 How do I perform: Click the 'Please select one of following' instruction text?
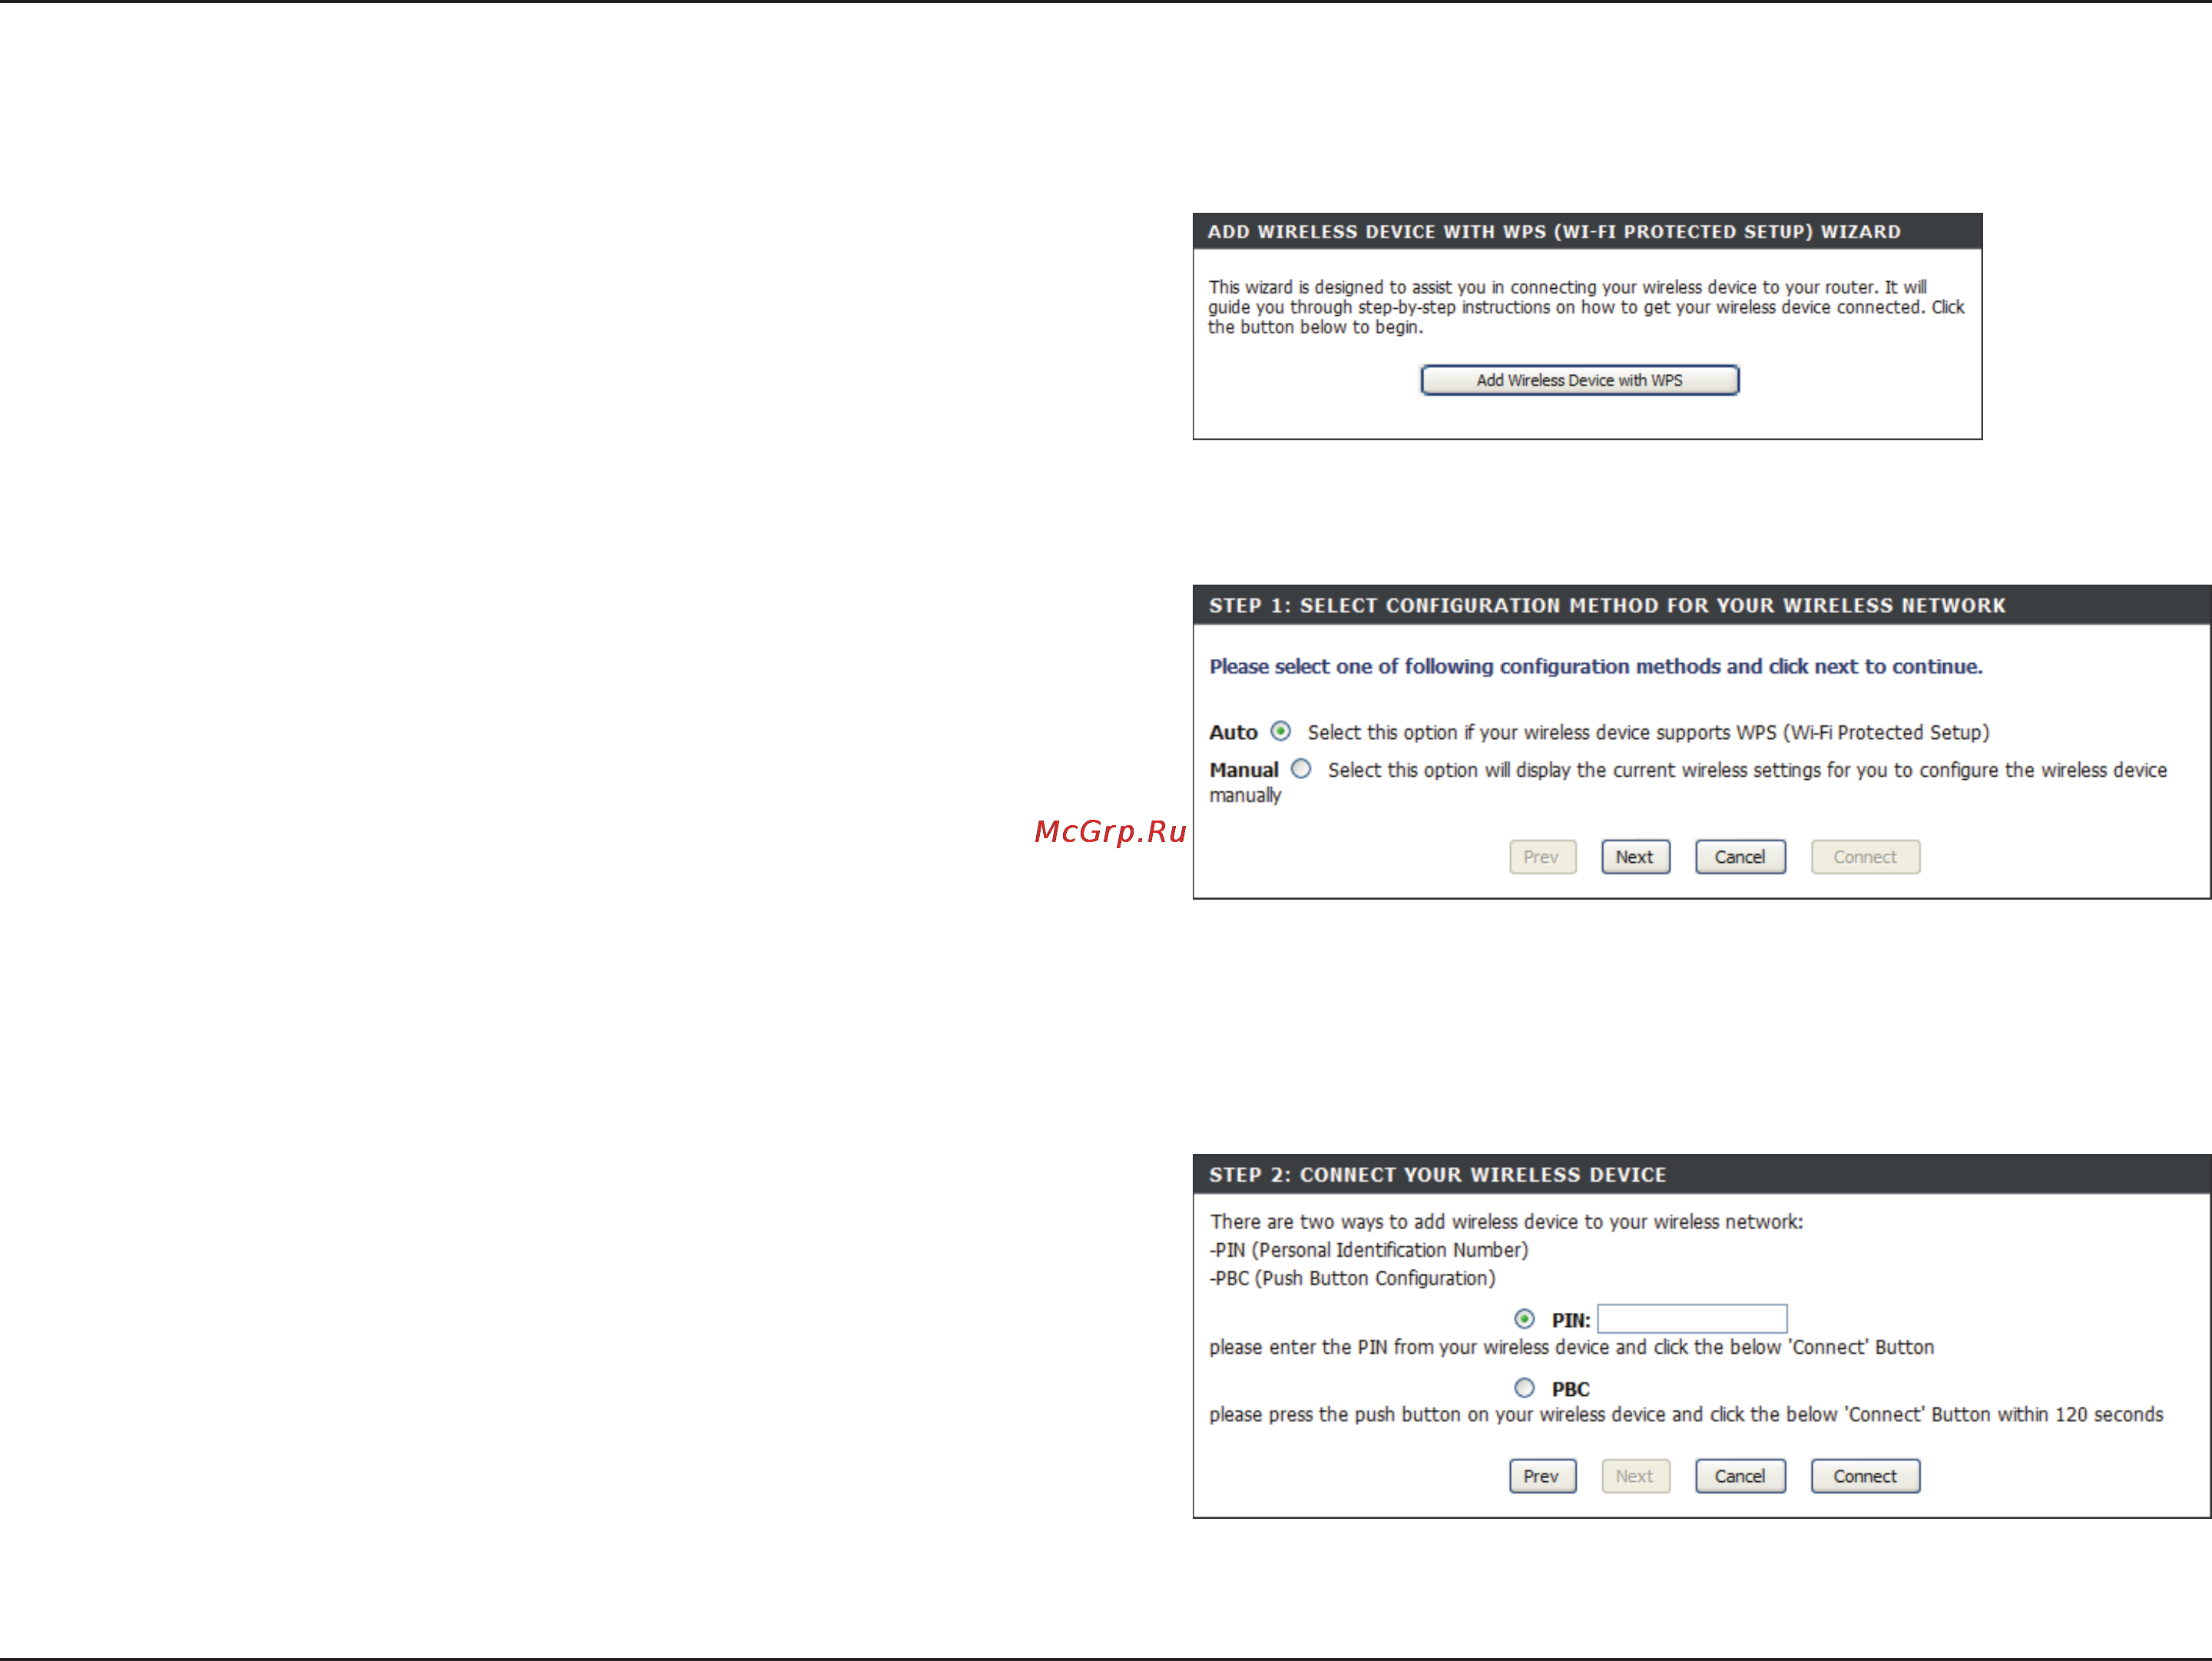1595,667
